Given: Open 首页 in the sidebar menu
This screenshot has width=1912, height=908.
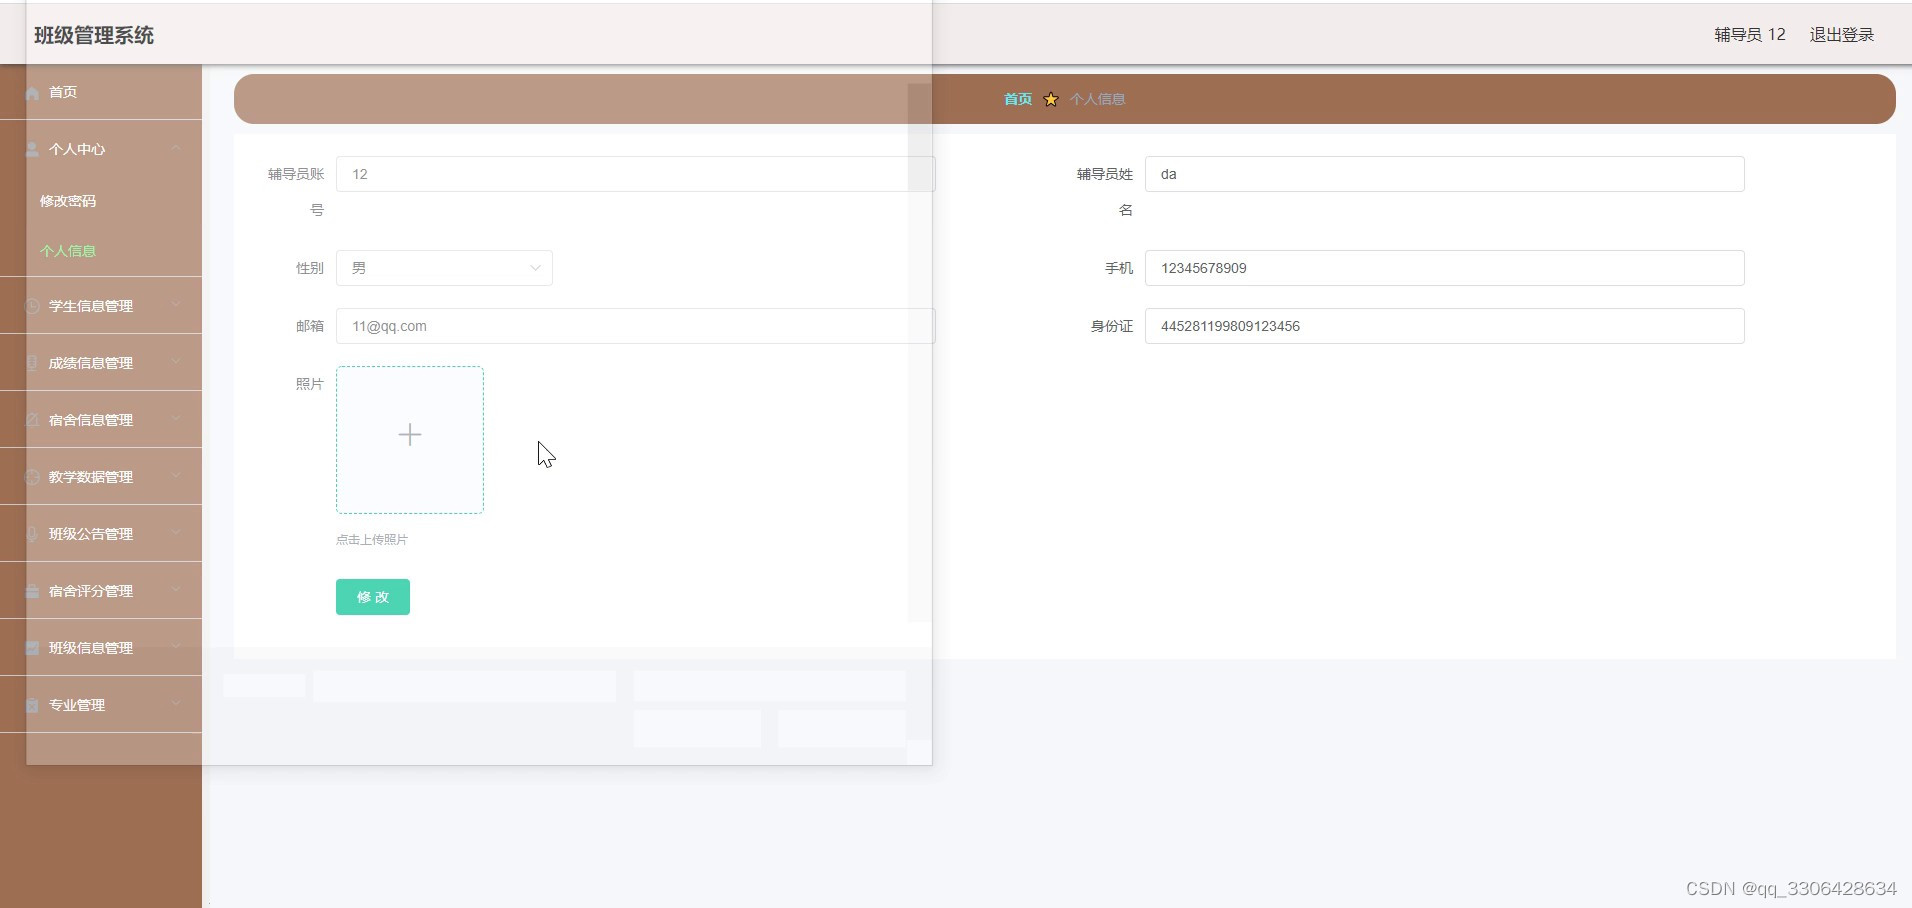Looking at the screenshot, I should point(101,92).
